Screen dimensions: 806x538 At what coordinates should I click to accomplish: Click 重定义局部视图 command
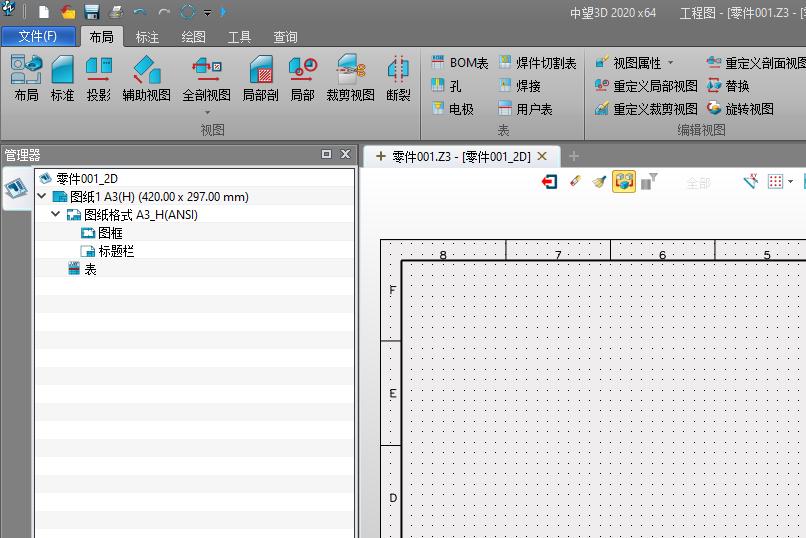pos(646,86)
